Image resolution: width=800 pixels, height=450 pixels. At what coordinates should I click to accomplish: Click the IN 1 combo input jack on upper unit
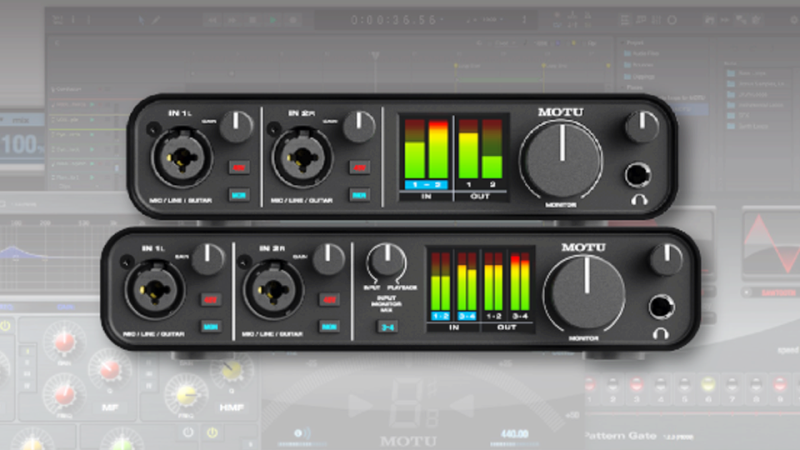point(182,158)
